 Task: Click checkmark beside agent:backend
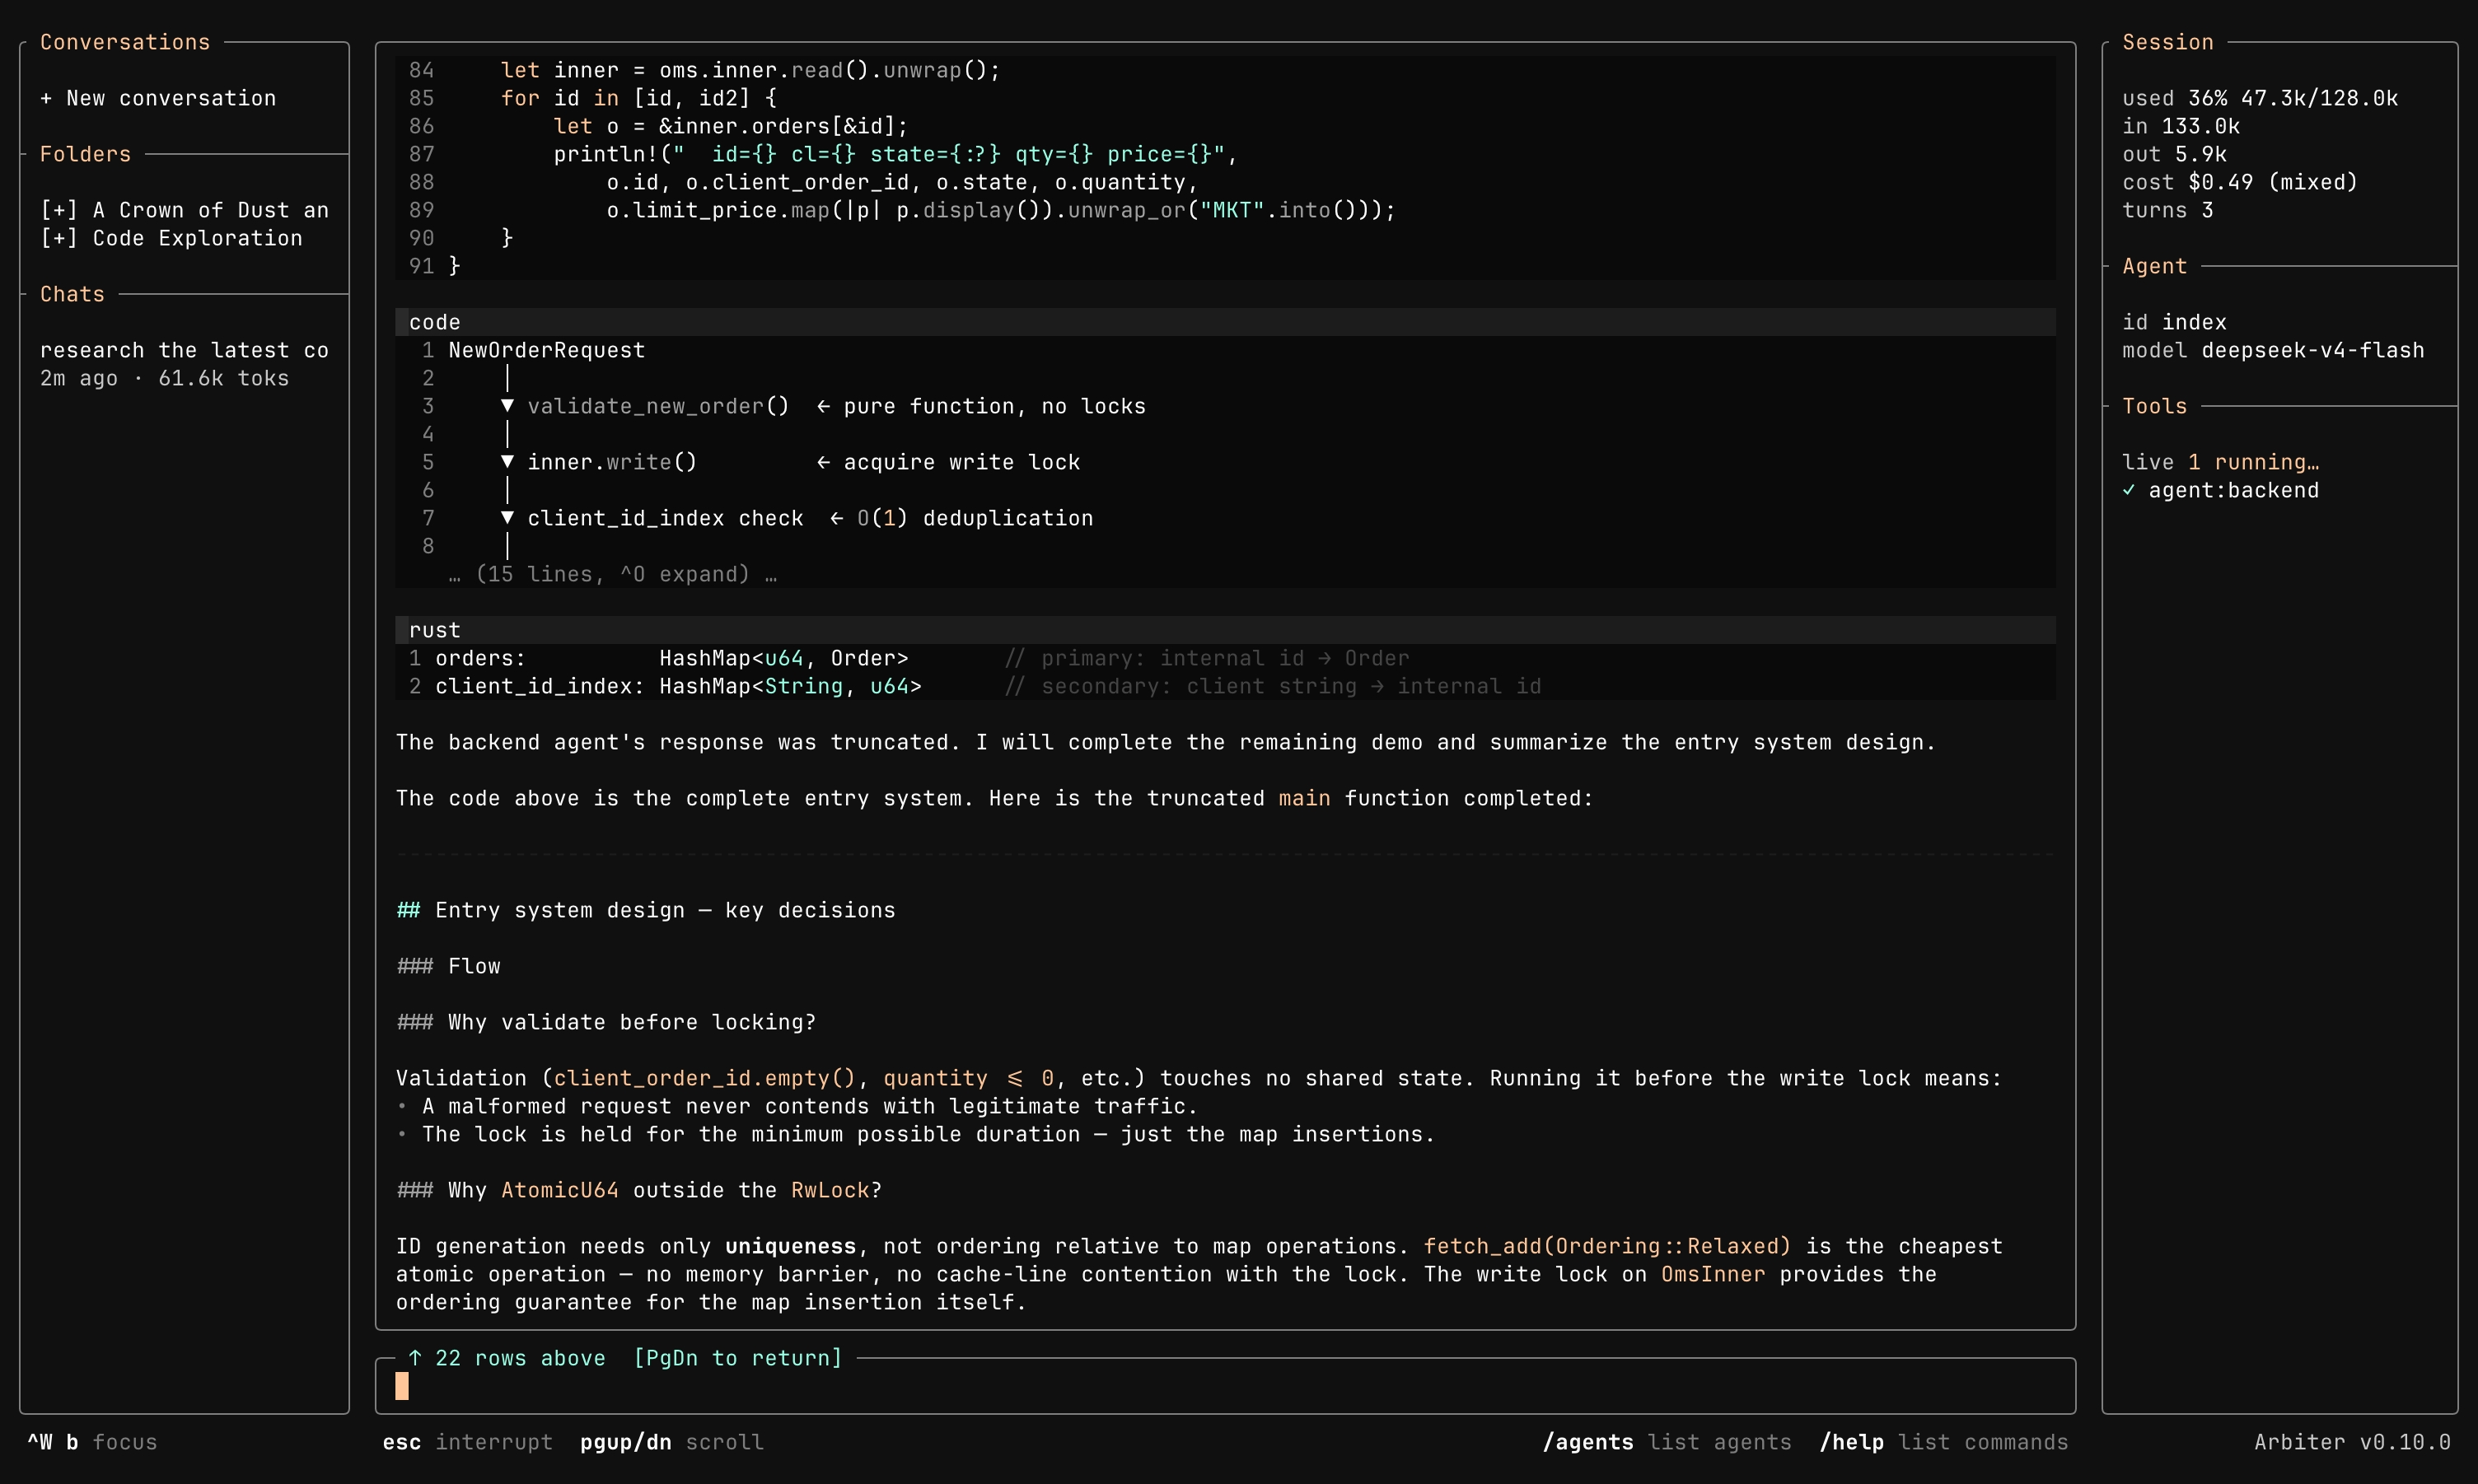[2129, 490]
